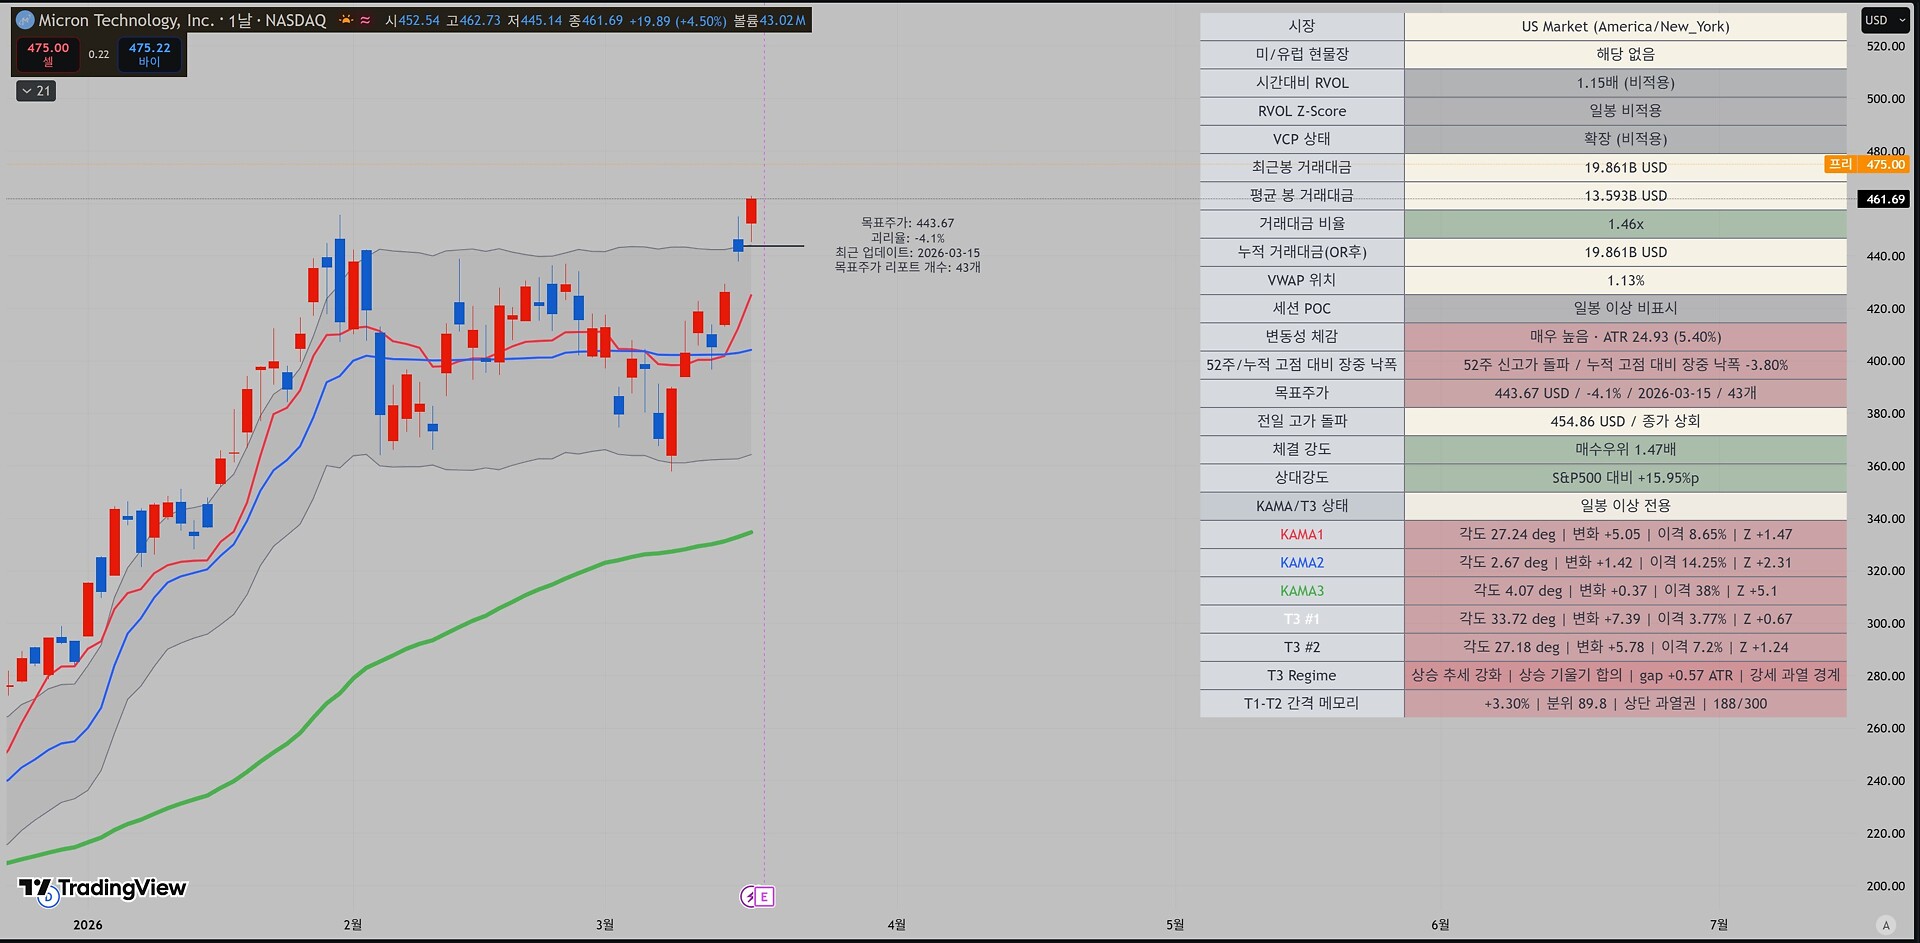Viewport: 1920px width, 943px height.
Task: Click the RVOL Z-Score row label
Action: click(1302, 111)
